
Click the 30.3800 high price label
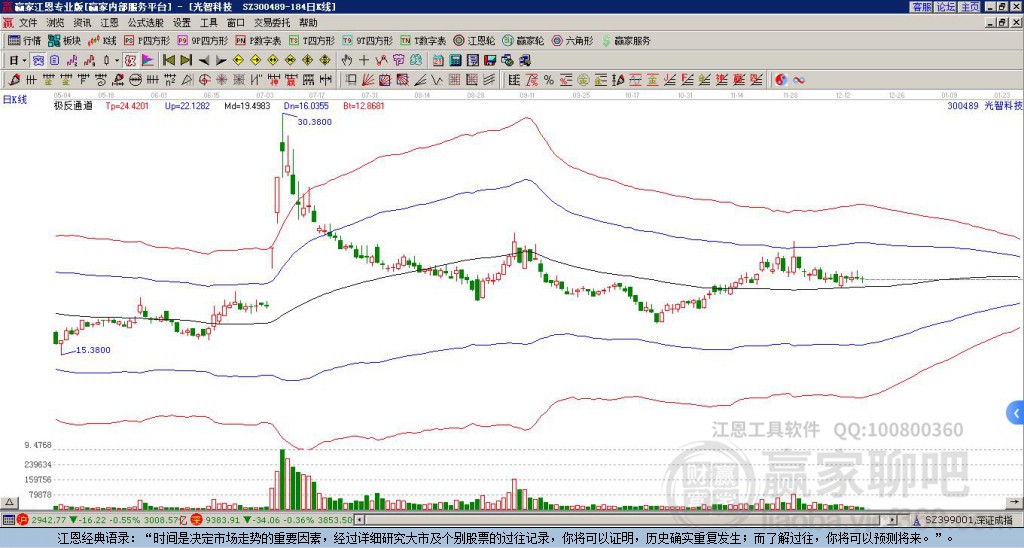[315, 122]
